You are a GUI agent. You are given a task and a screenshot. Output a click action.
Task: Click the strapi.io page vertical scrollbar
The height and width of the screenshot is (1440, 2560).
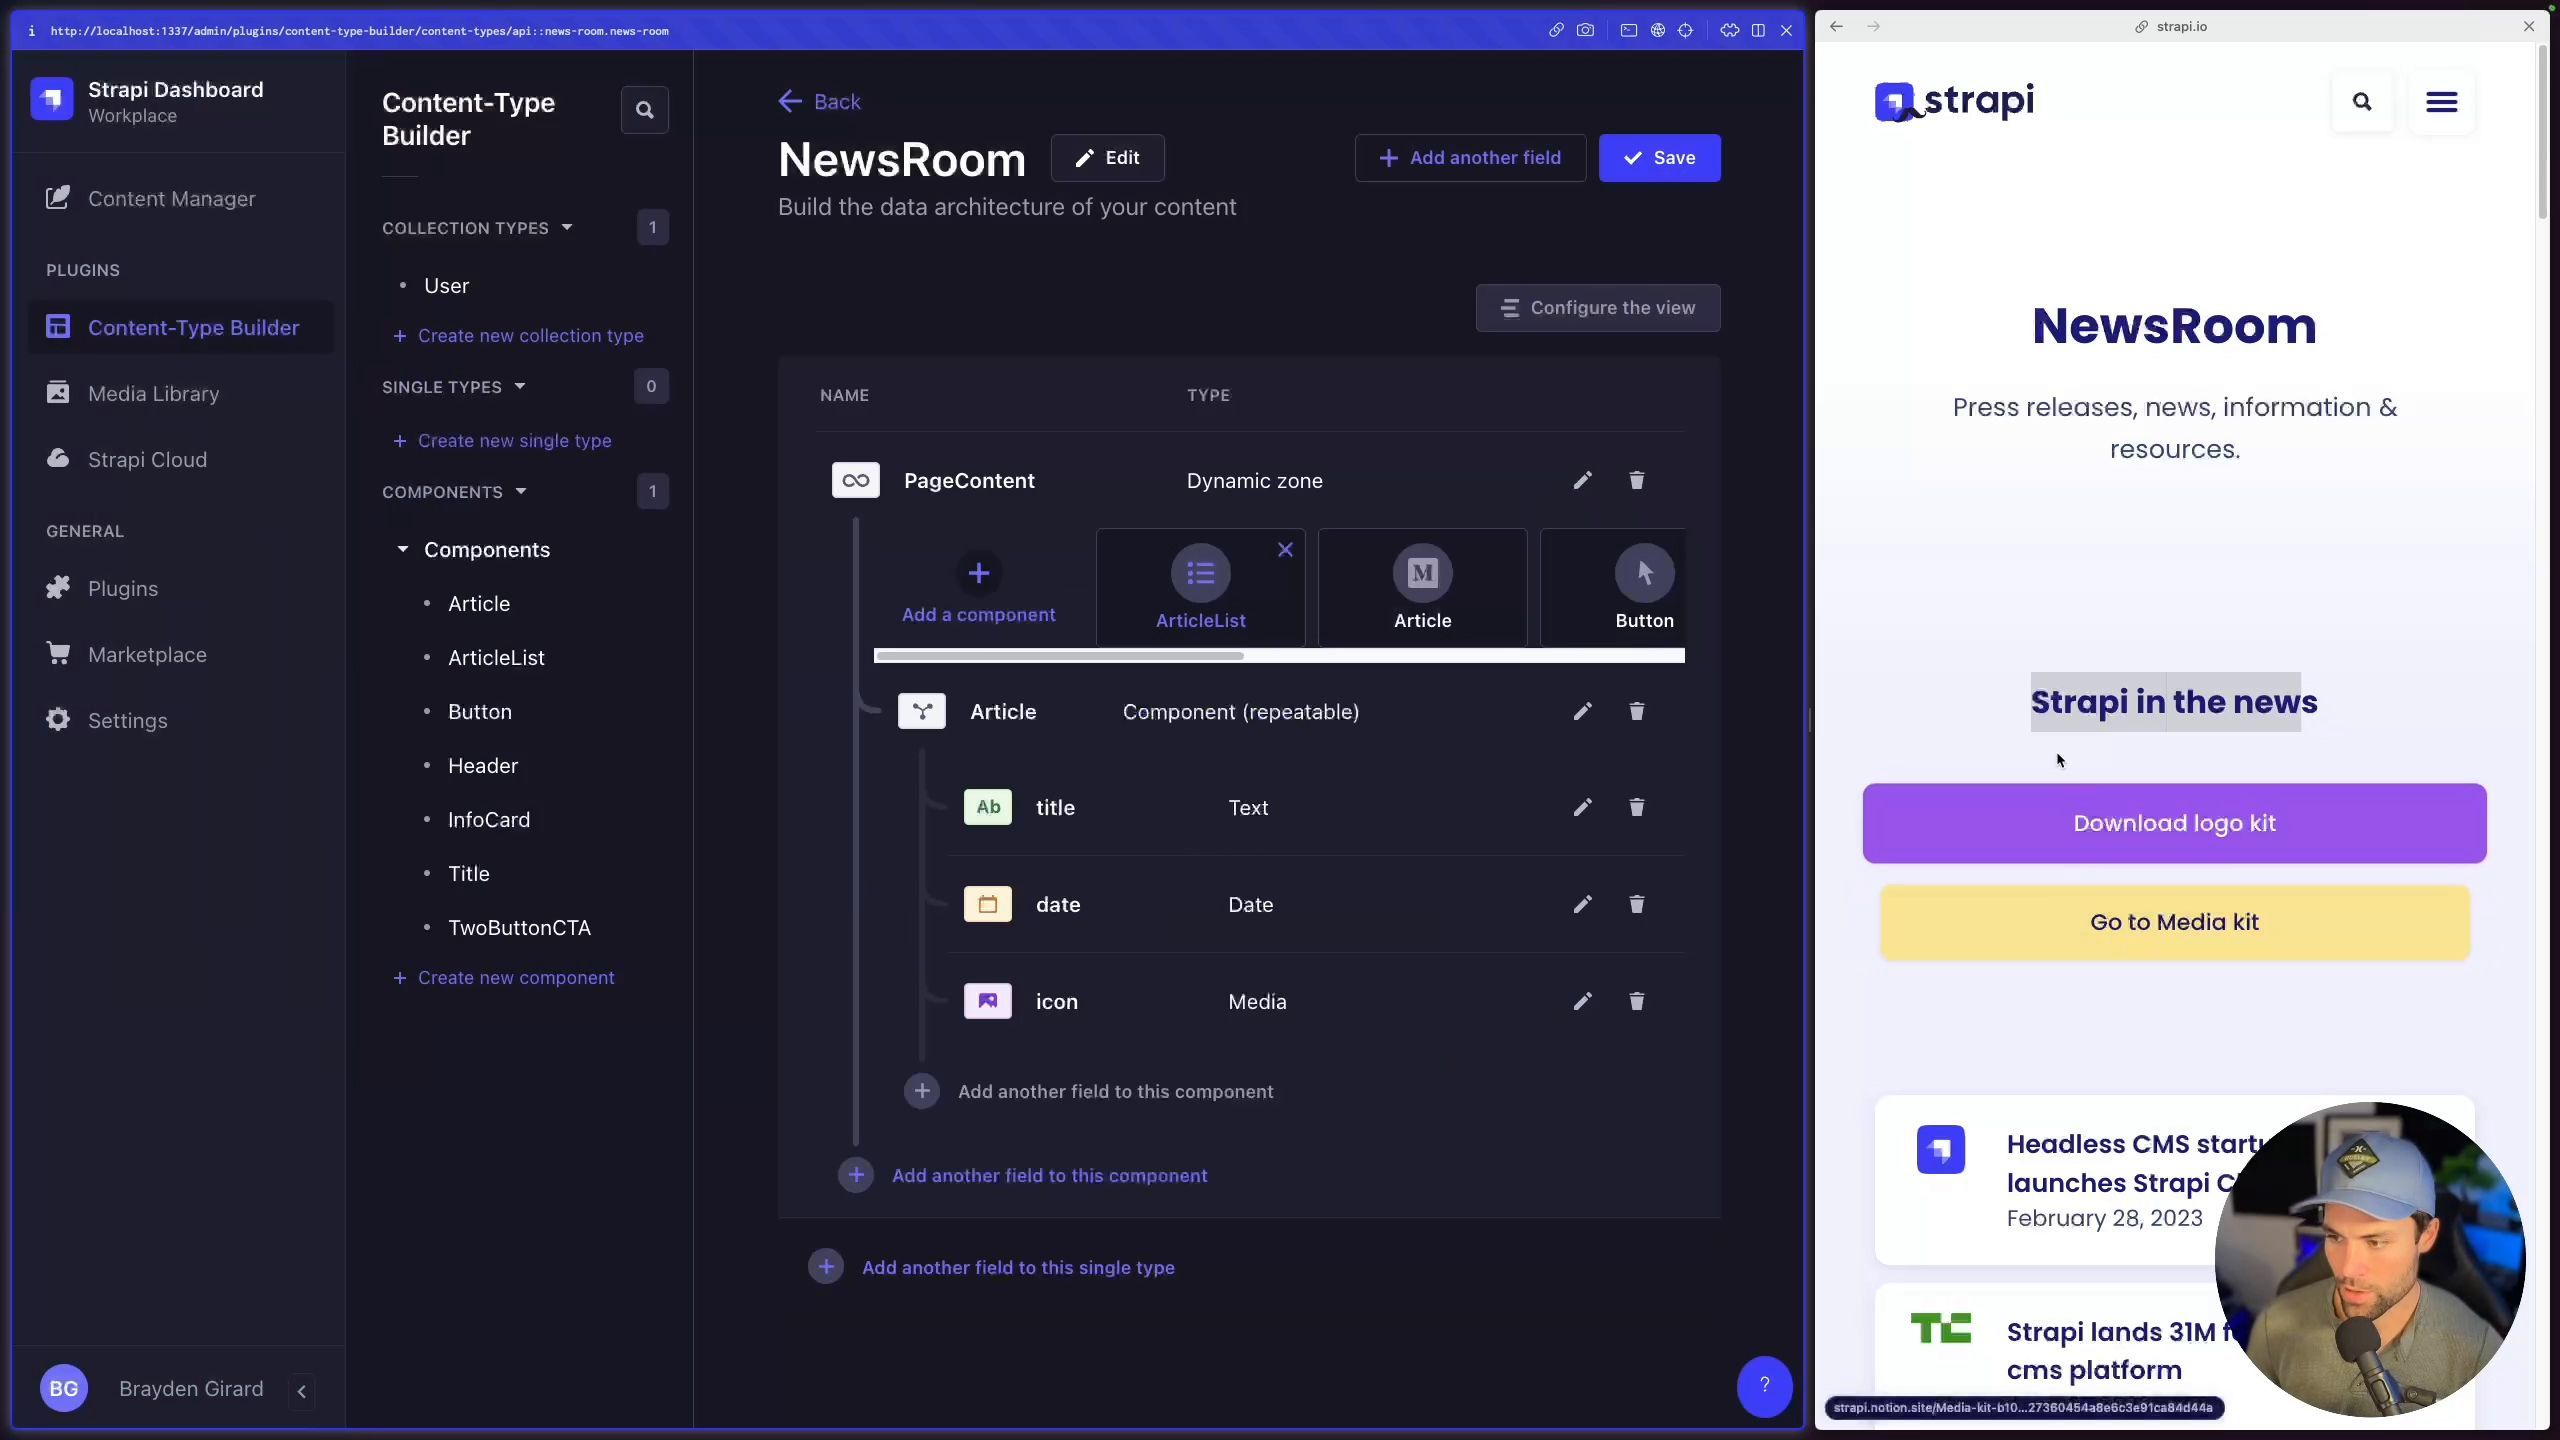(2542, 130)
